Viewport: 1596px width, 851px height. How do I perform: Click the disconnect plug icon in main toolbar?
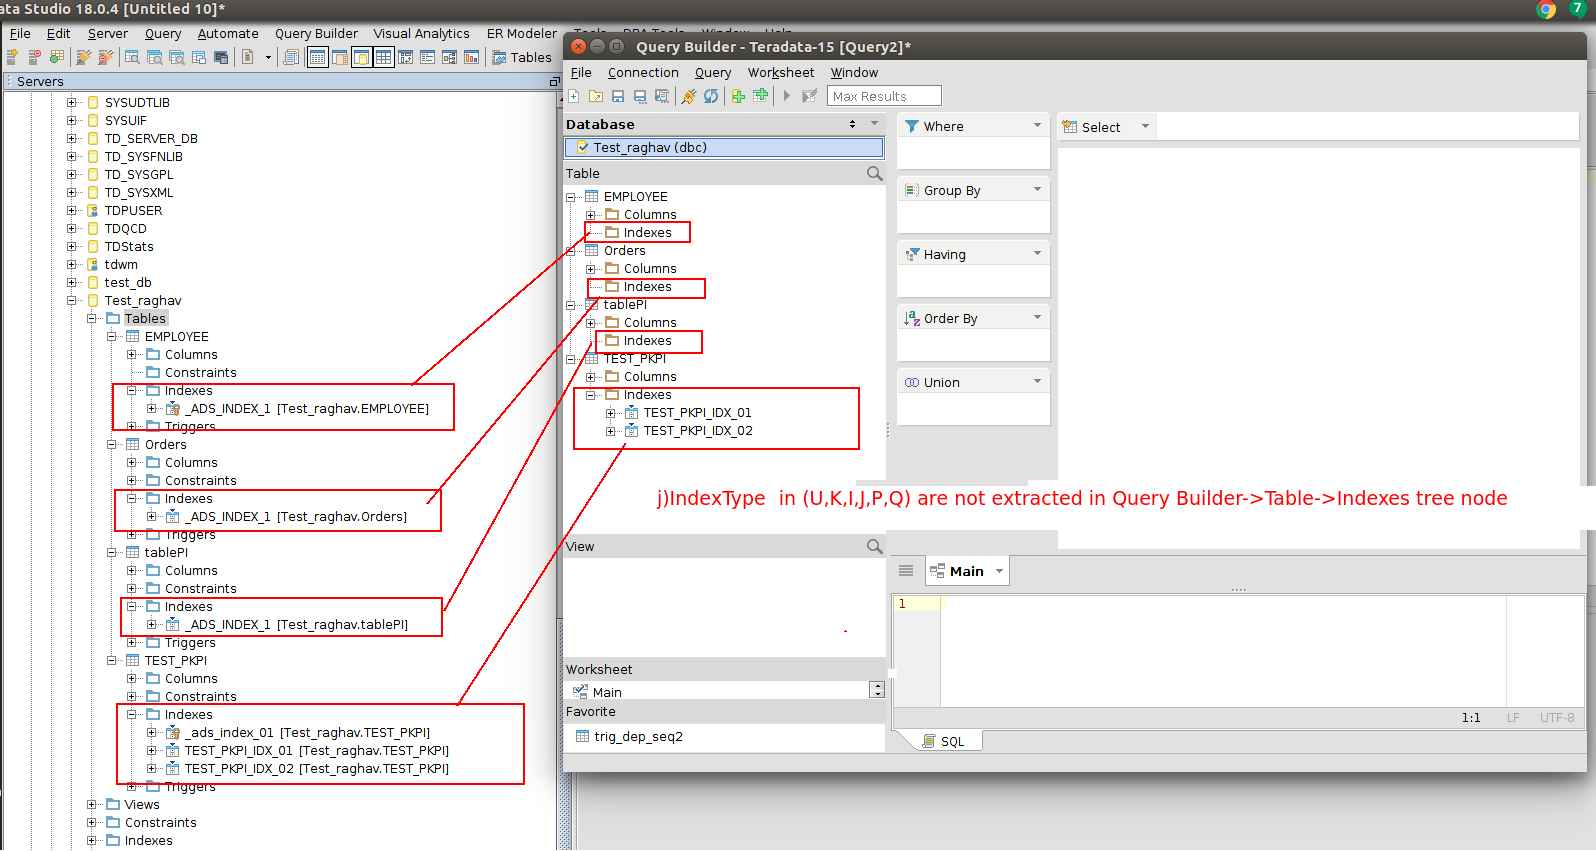coord(105,57)
